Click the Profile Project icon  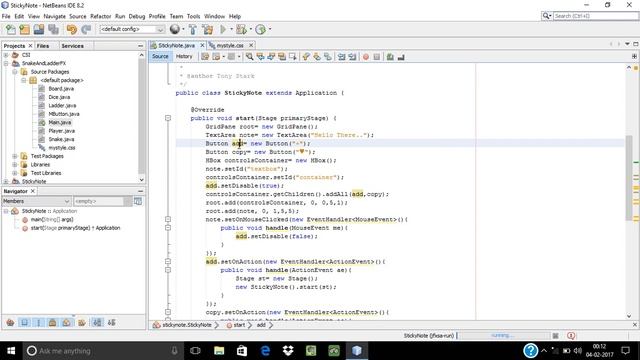pyautogui.click(x=260, y=29)
